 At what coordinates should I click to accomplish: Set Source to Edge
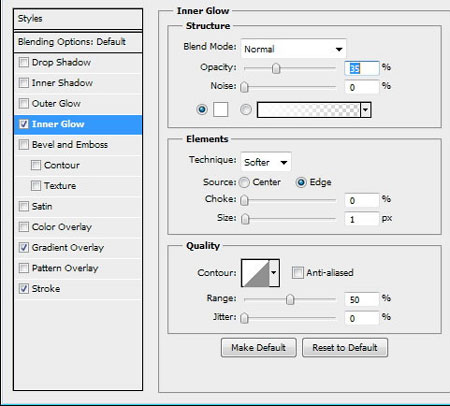pos(301,182)
